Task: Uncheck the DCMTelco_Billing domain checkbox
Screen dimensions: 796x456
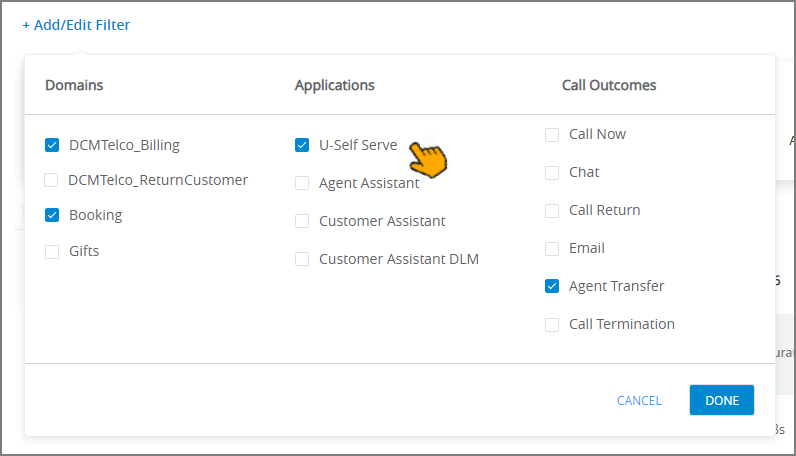Action: [x=52, y=145]
